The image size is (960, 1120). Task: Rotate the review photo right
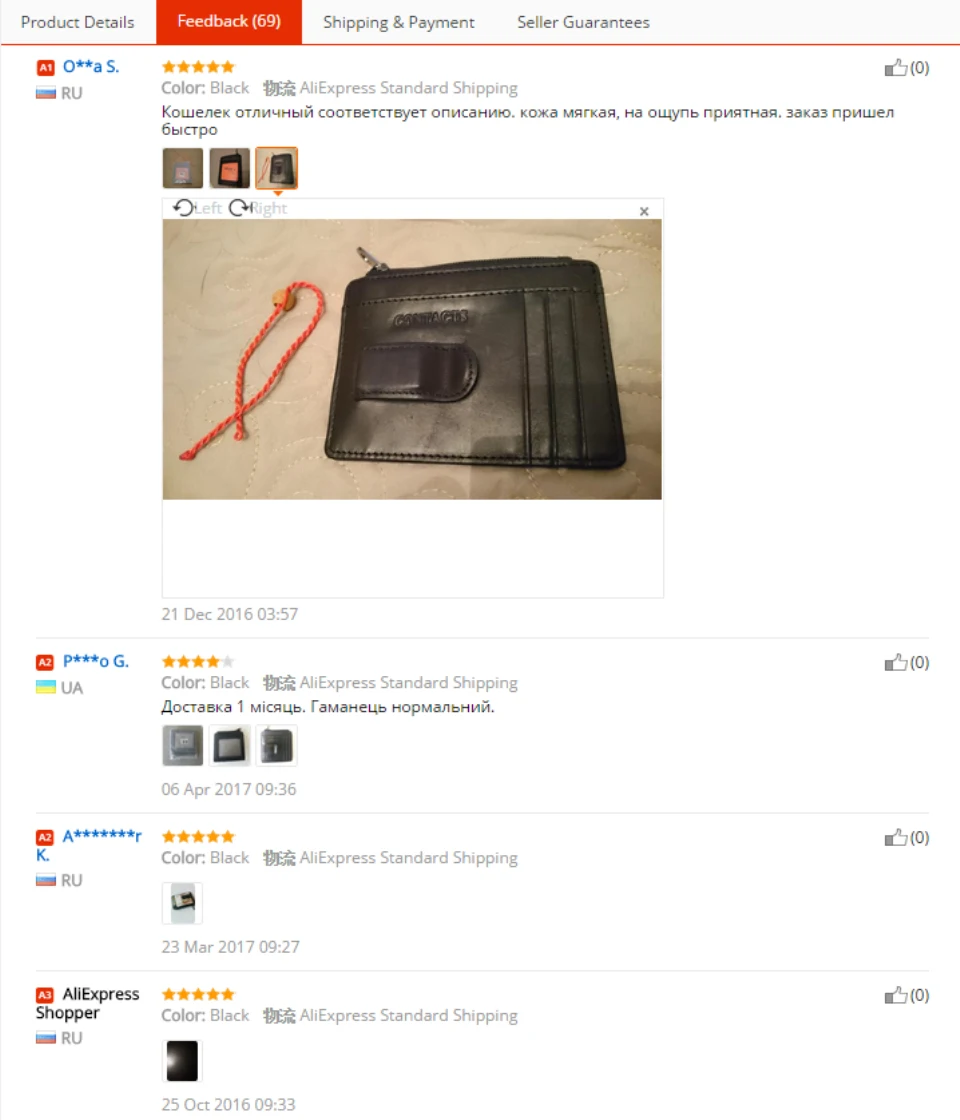[x=258, y=208]
